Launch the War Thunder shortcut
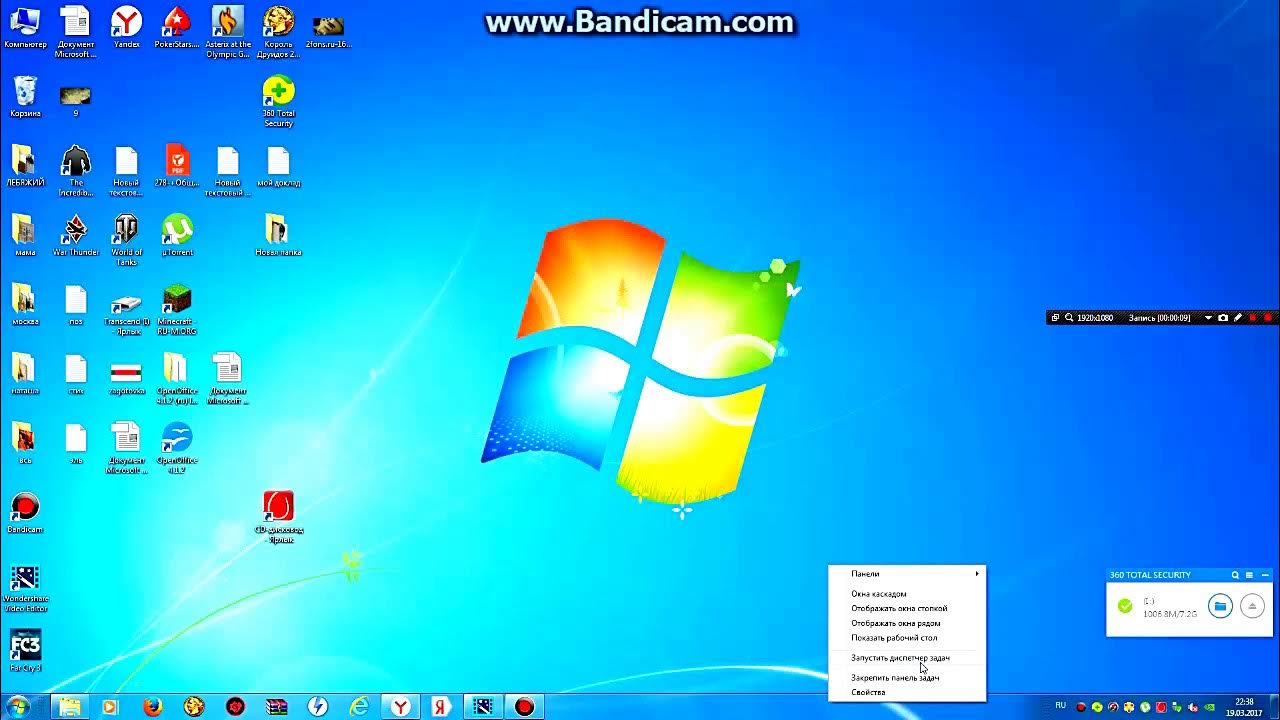The height and width of the screenshot is (720, 1280). (76, 235)
